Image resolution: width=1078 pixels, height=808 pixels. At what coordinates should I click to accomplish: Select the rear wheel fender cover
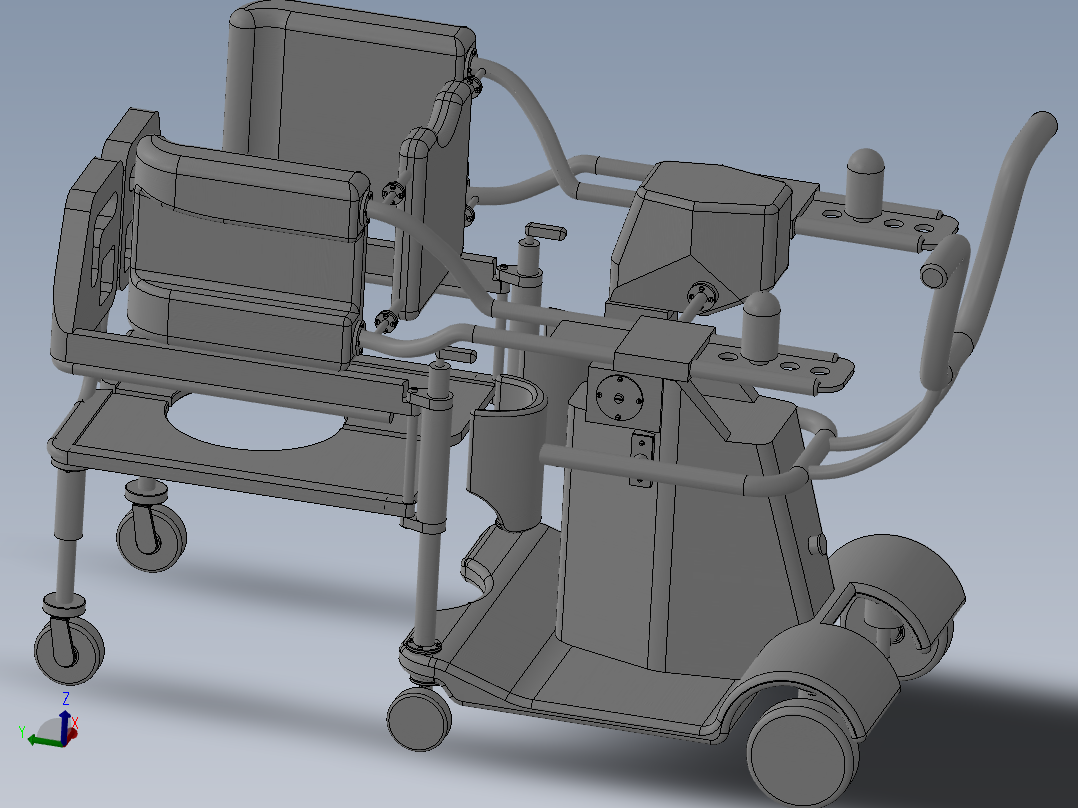click(901, 585)
